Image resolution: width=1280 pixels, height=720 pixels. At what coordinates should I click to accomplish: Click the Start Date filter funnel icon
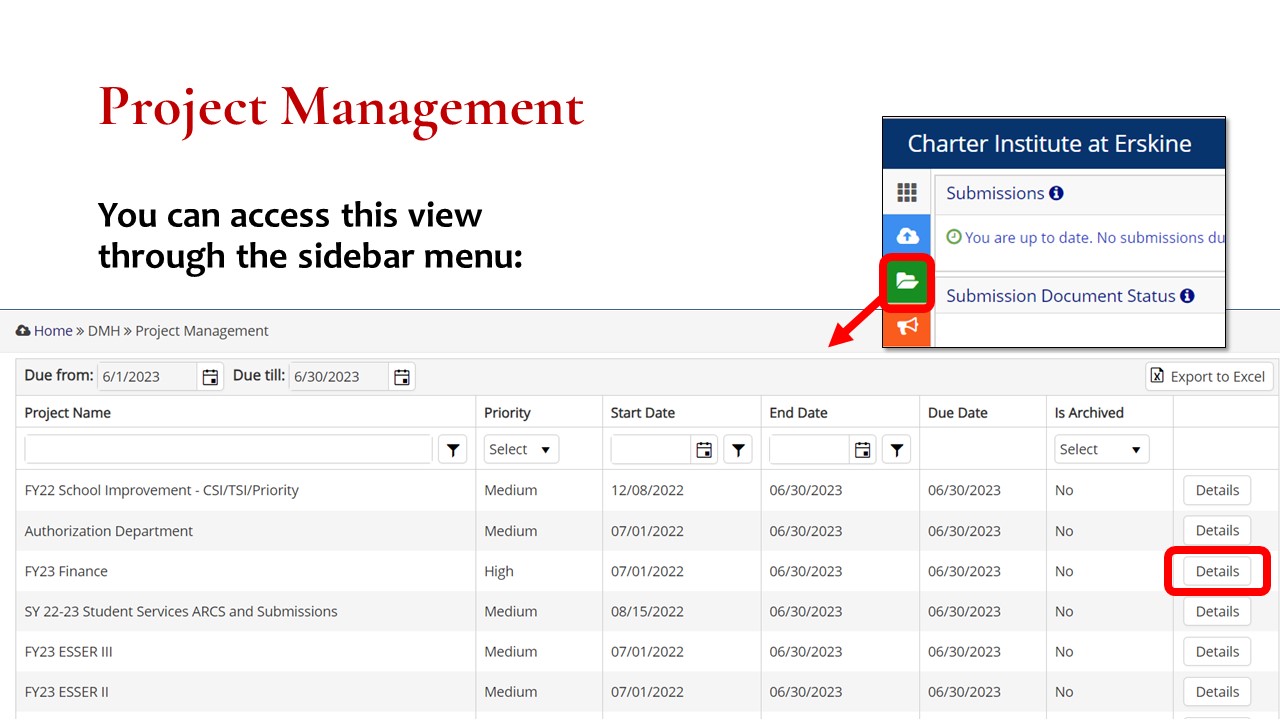point(738,450)
